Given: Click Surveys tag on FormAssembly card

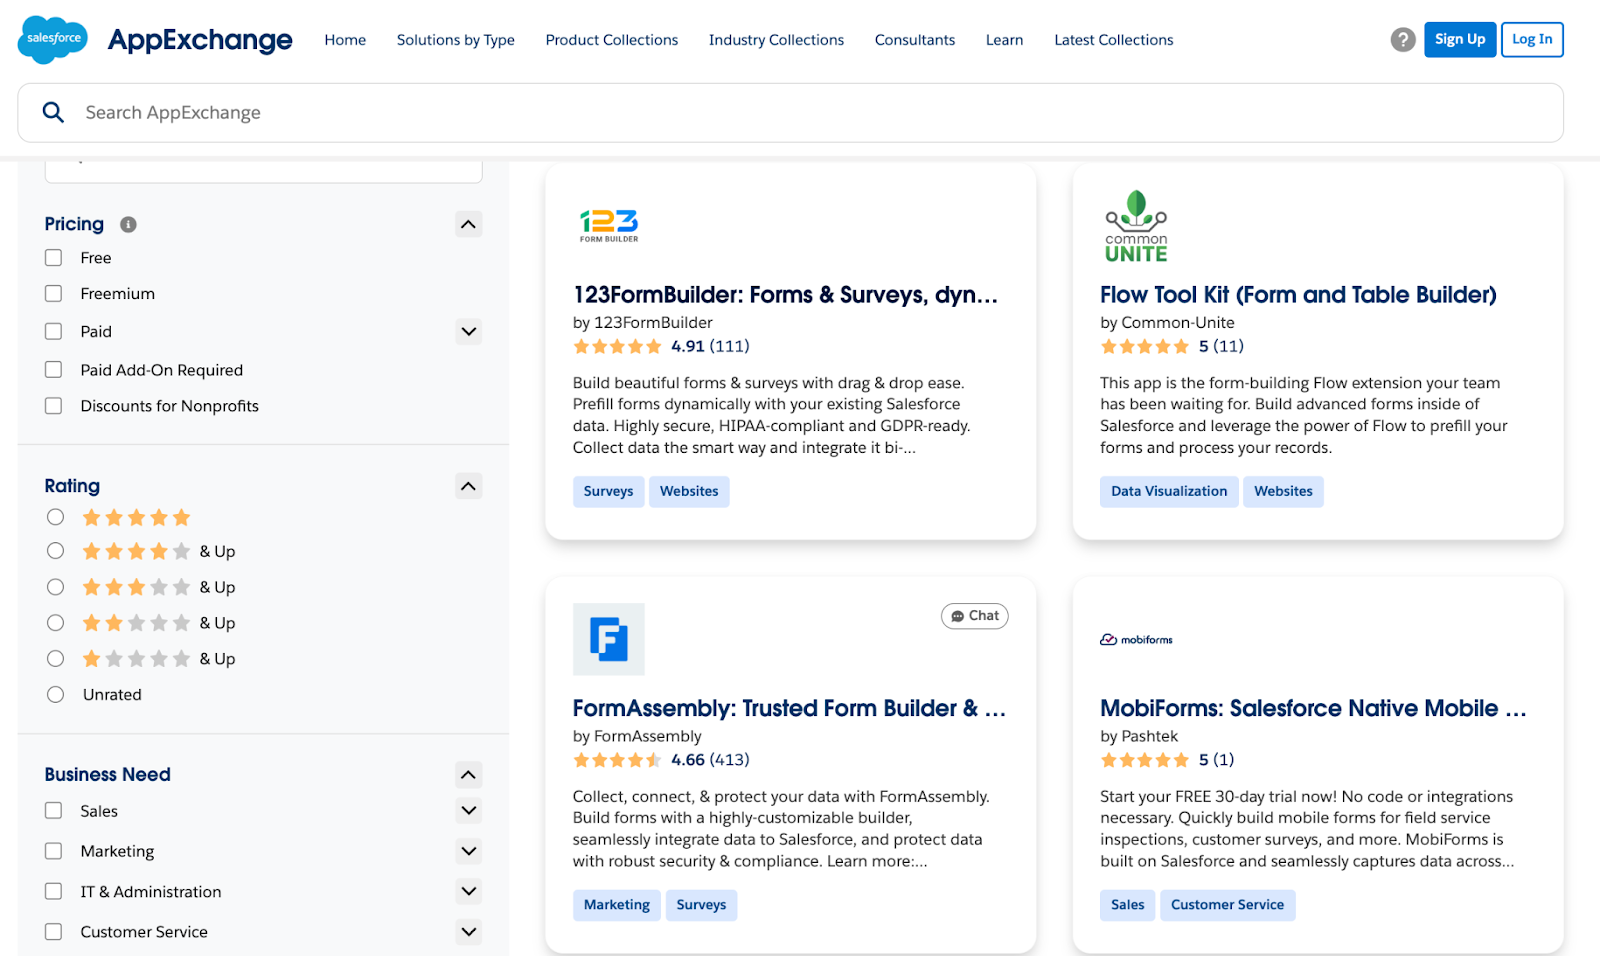Looking at the screenshot, I should pyautogui.click(x=701, y=905).
